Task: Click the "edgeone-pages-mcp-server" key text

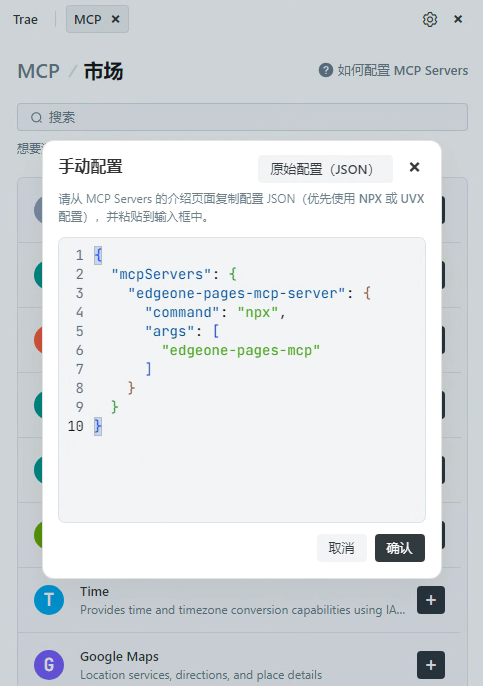Action: click(237, 293)
